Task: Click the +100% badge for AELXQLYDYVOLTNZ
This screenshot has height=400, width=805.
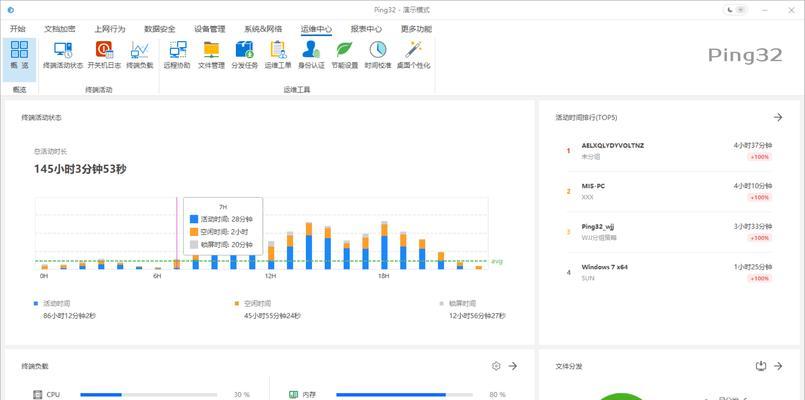Action: [x=759, y=157]
